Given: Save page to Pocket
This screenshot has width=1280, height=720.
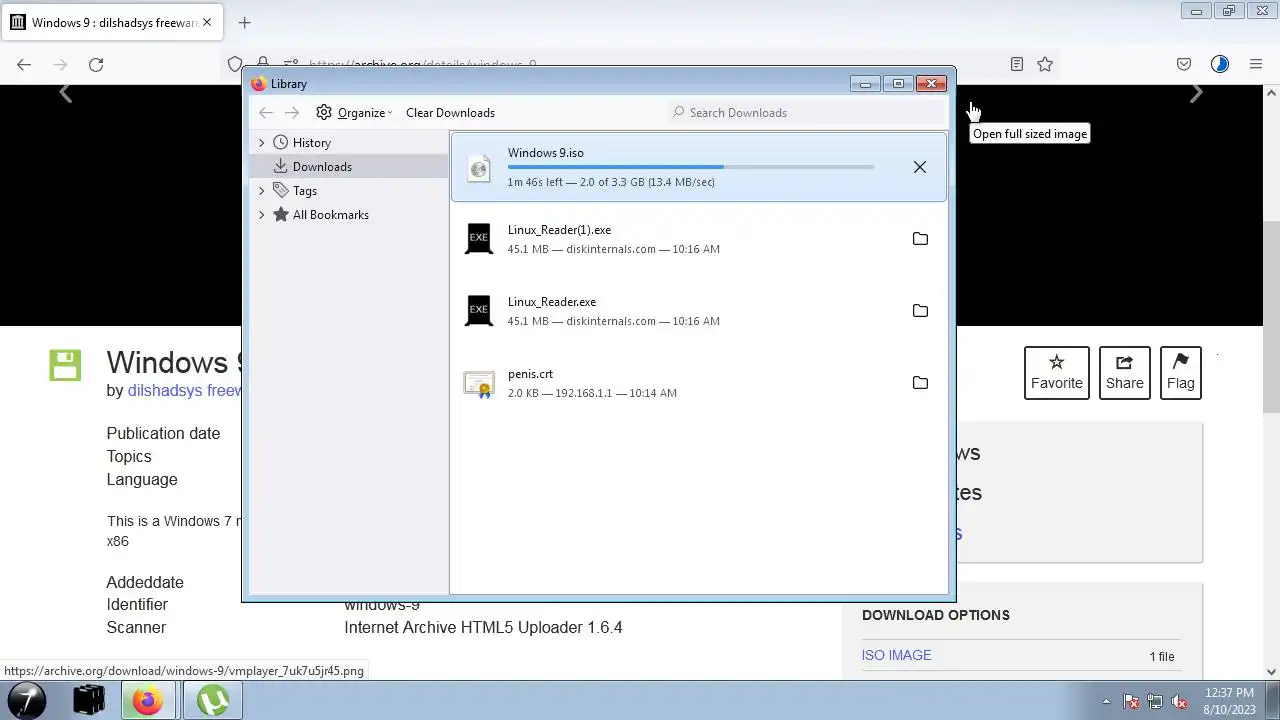Looking at the screenshot, I should pos(1184,64).
